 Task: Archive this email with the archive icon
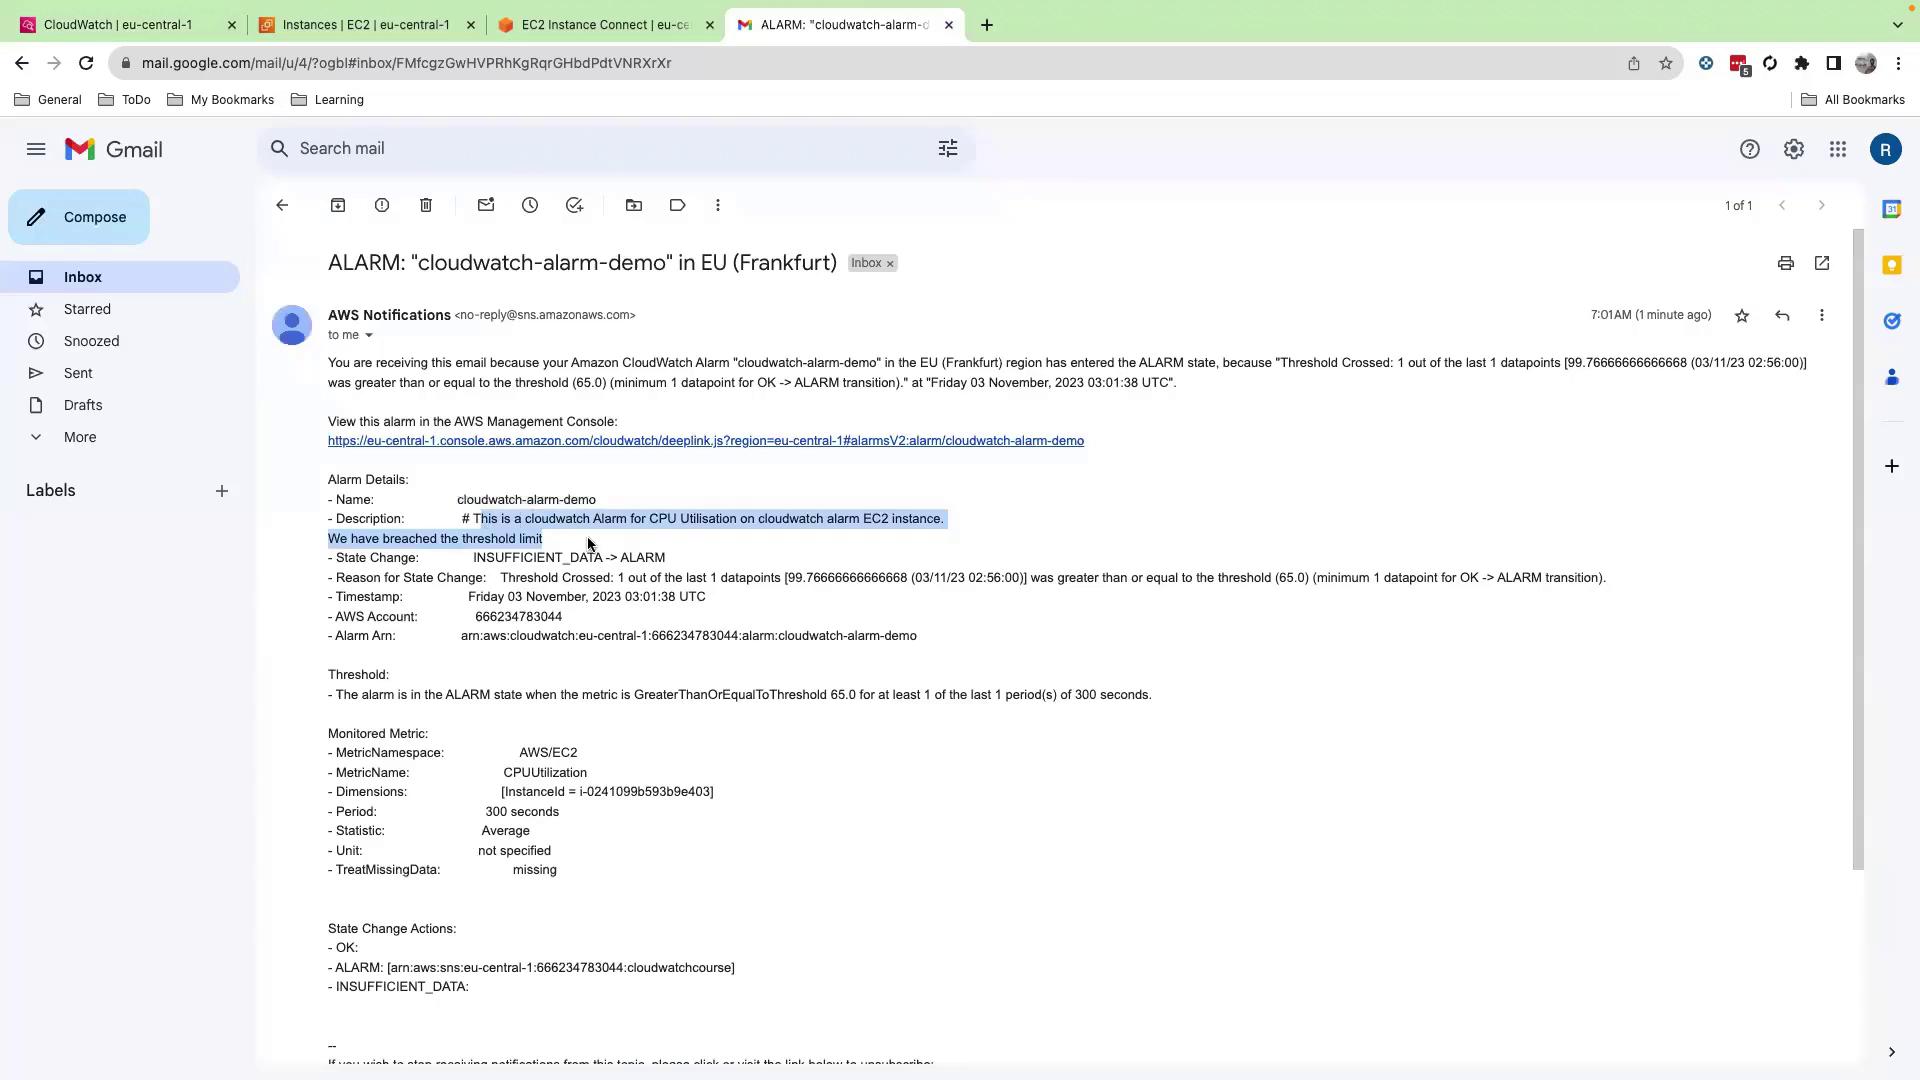pyautogui.click(x=338, y=205)
